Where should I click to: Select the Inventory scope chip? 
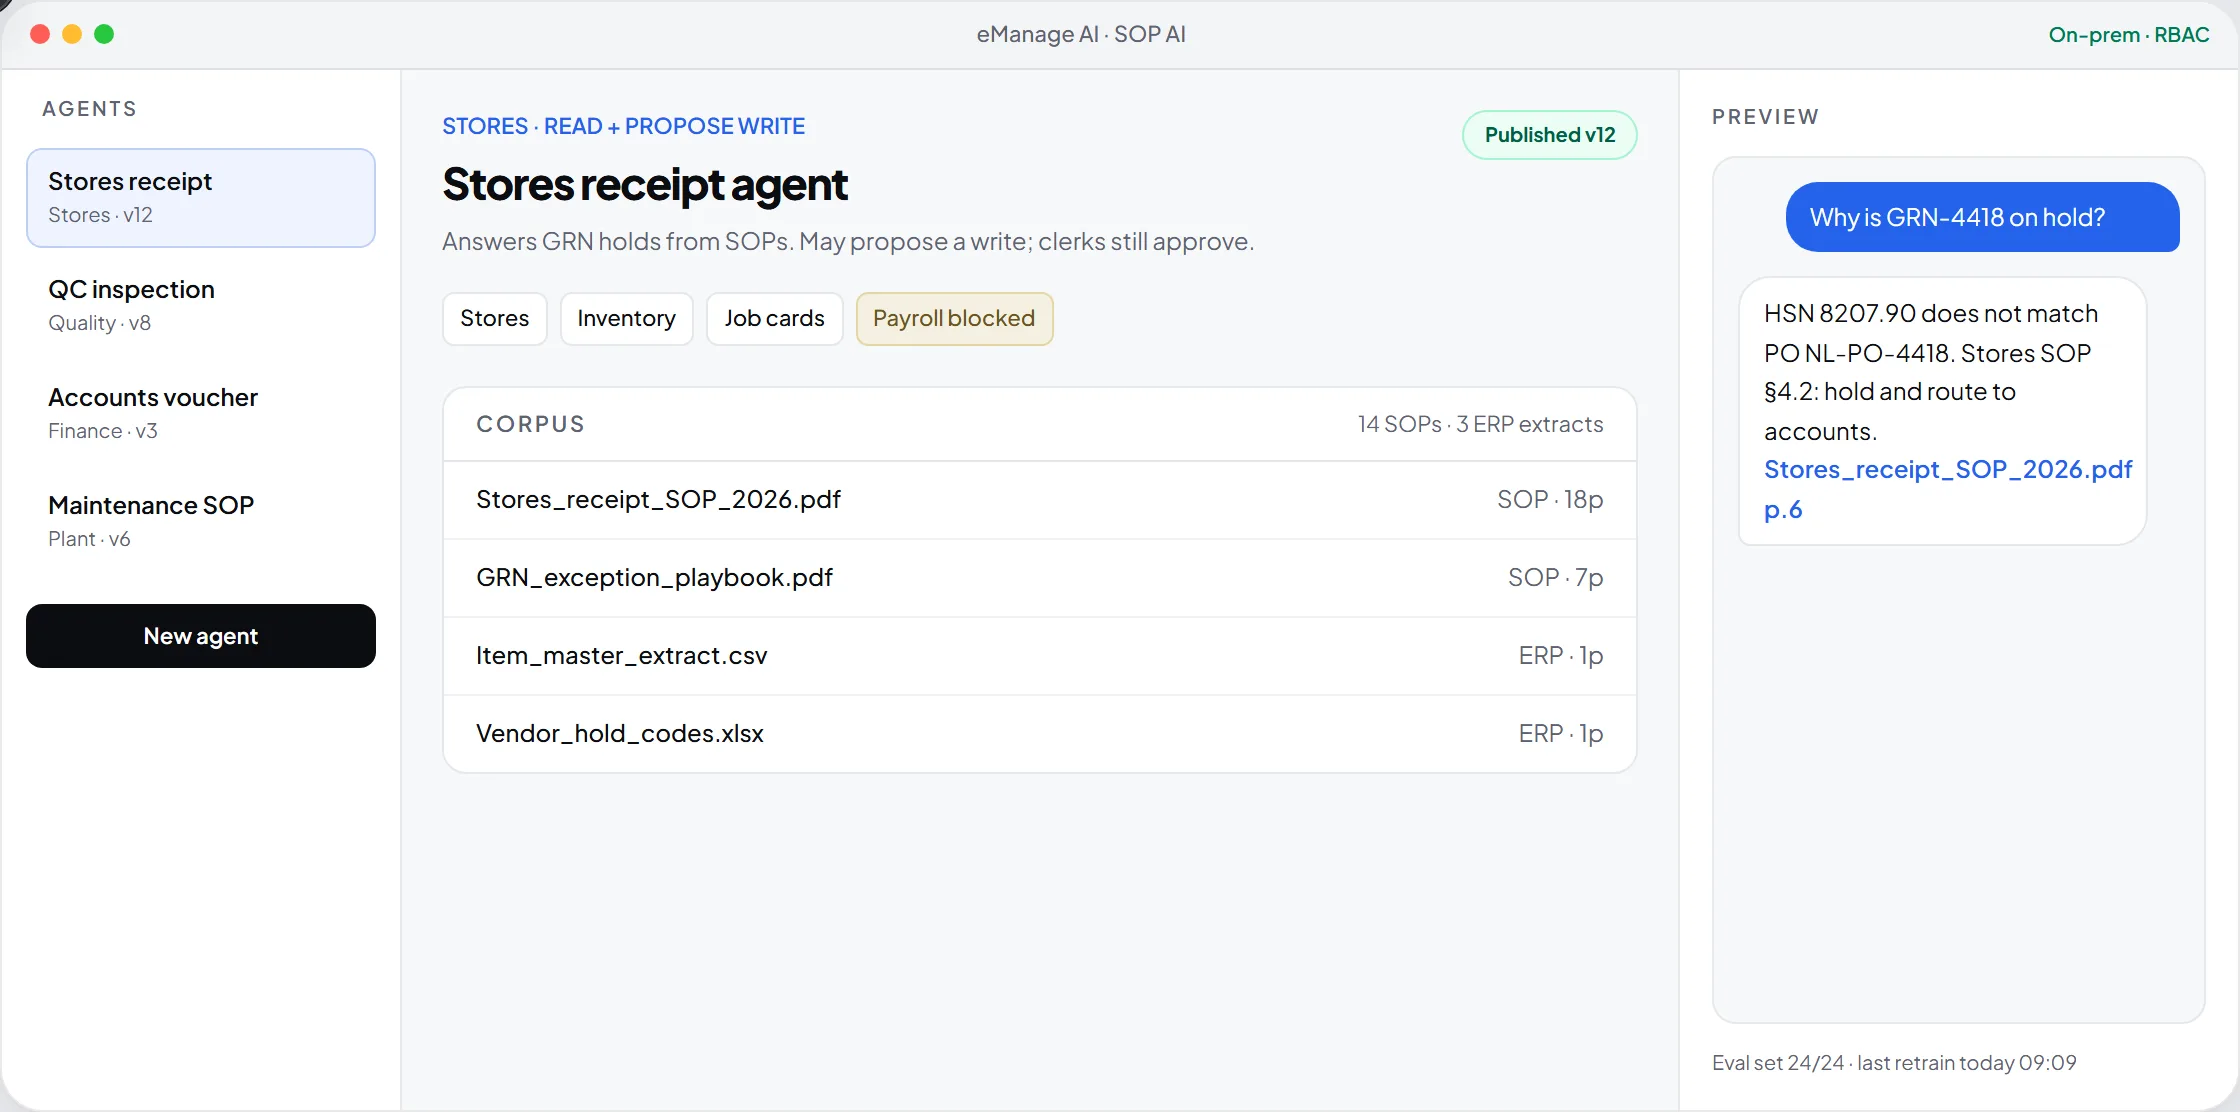626,319
